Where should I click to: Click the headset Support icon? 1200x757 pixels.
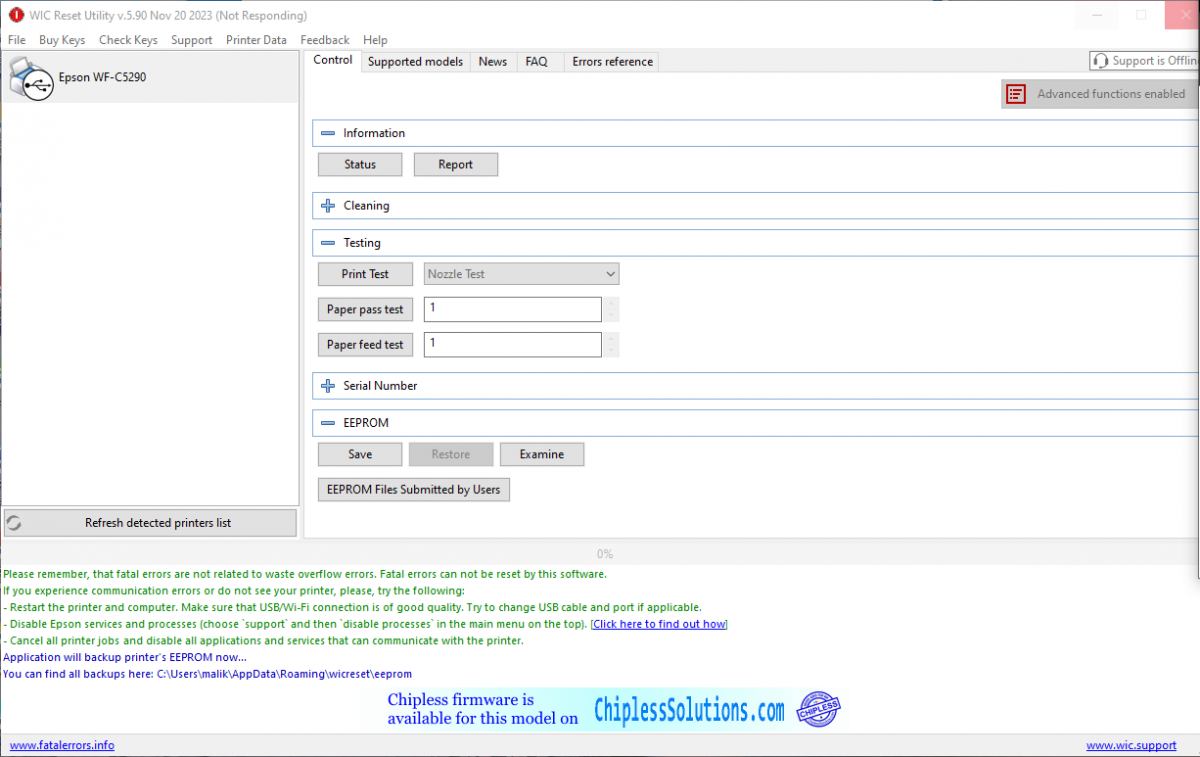coord(1101,61)
